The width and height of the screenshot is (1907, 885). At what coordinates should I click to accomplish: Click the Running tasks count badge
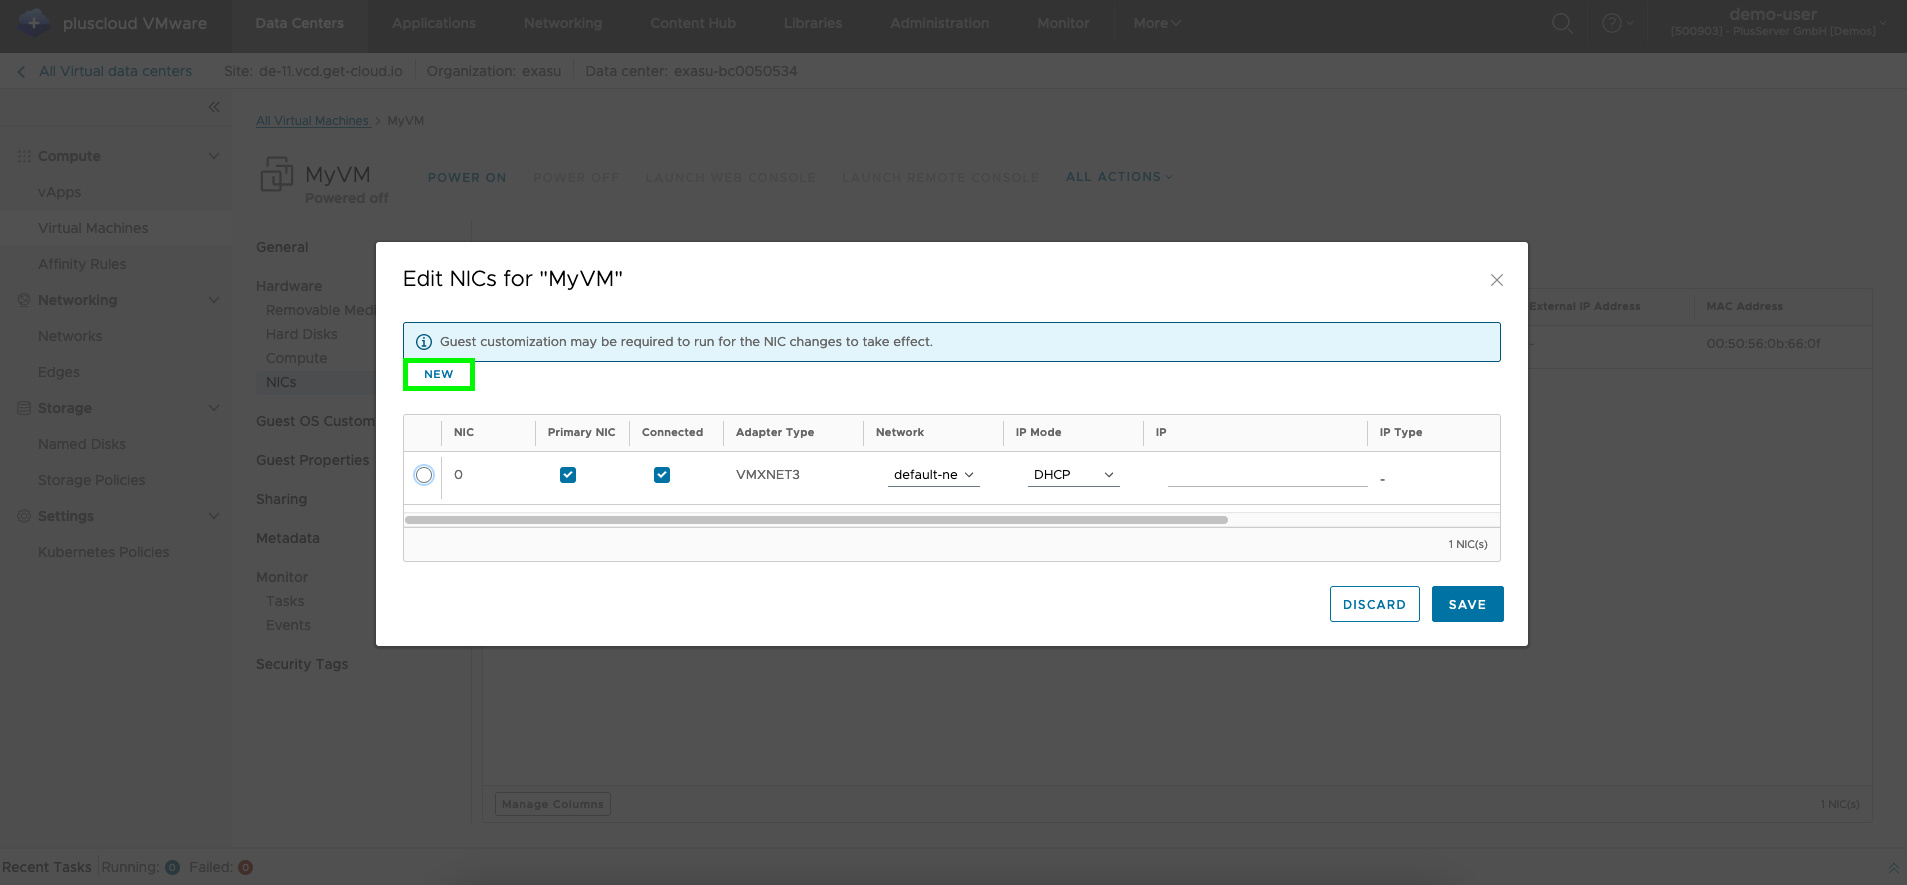pos(172,868)
